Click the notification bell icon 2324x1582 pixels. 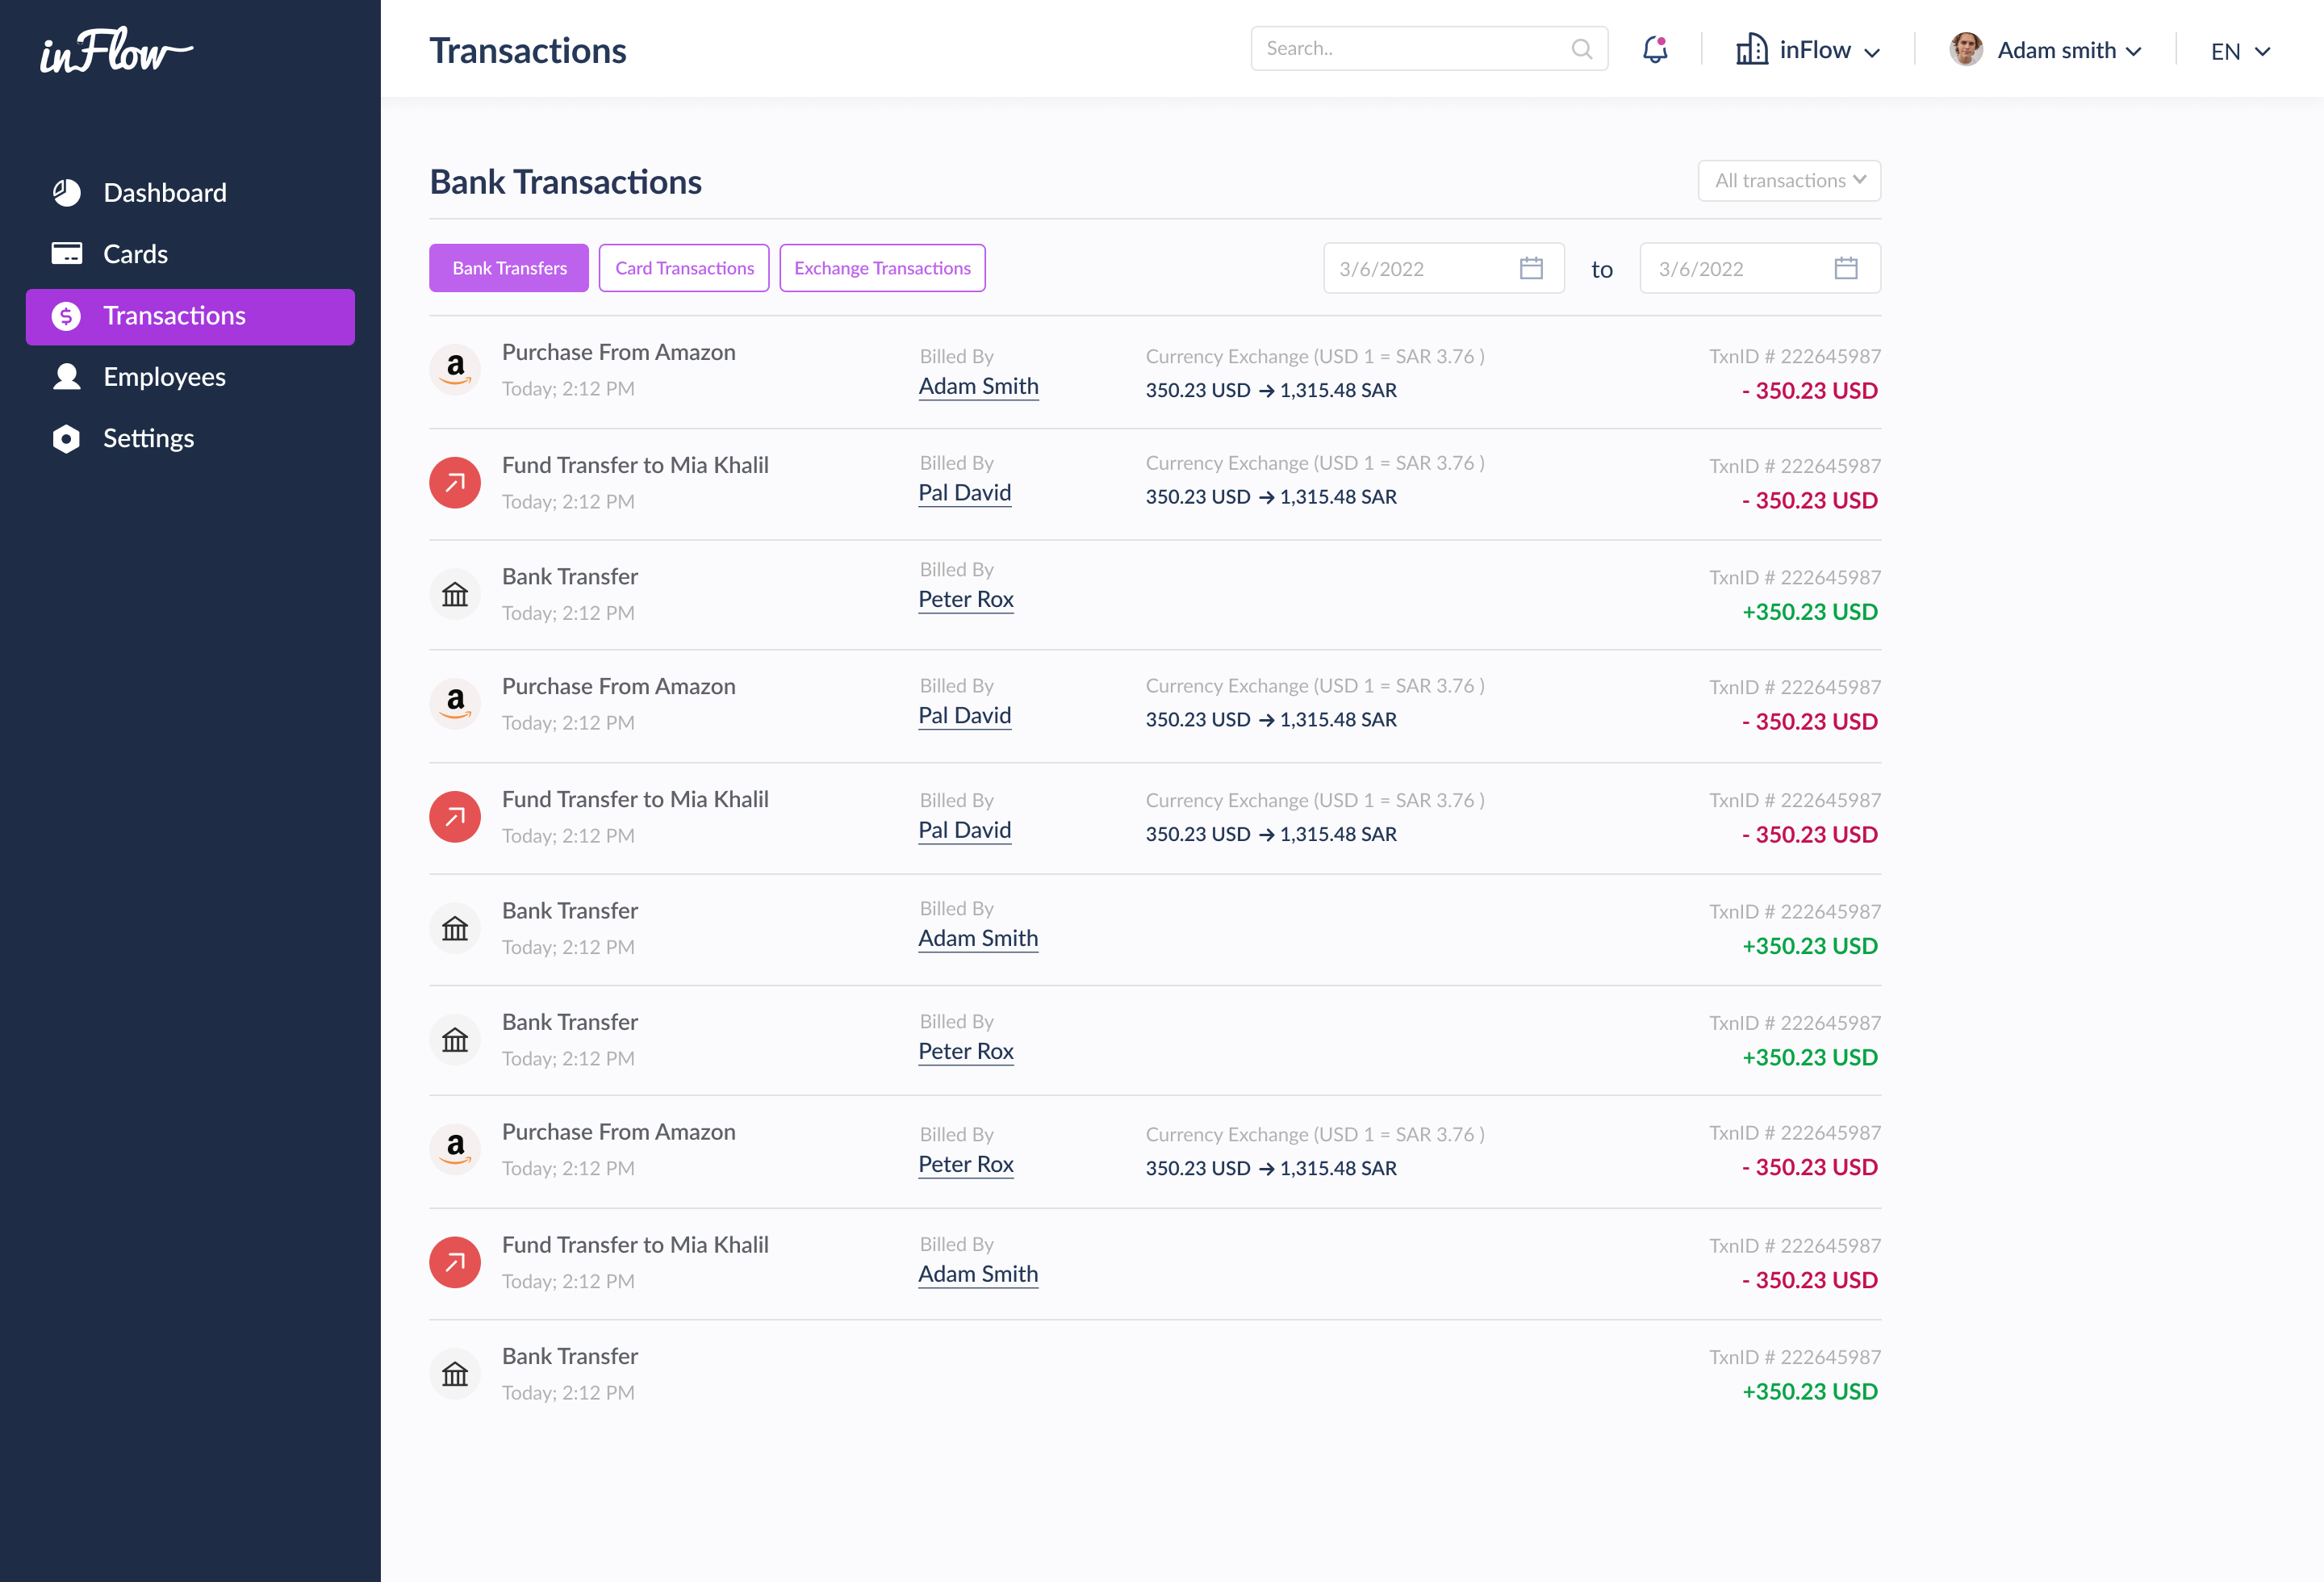pyautogui.click(x=1655, y=49)
